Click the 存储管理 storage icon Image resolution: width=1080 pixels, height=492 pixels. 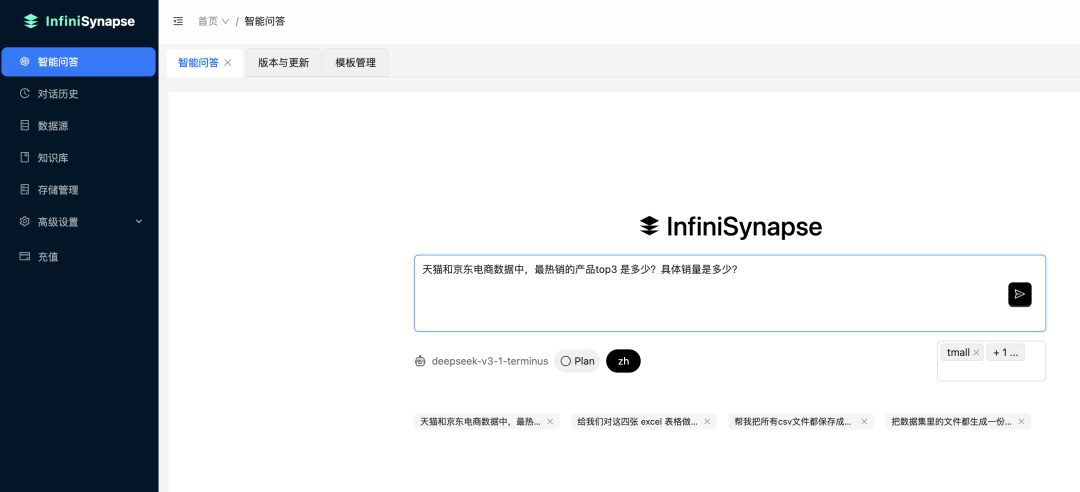tap(25, 189)
